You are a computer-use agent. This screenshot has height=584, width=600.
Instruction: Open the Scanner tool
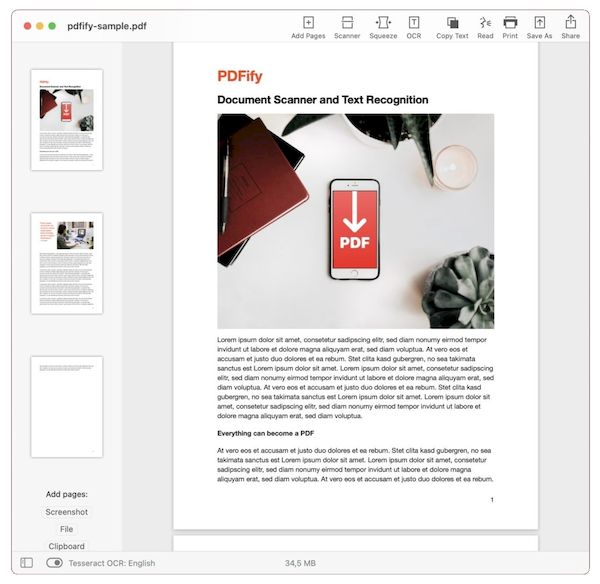[347, 23]
